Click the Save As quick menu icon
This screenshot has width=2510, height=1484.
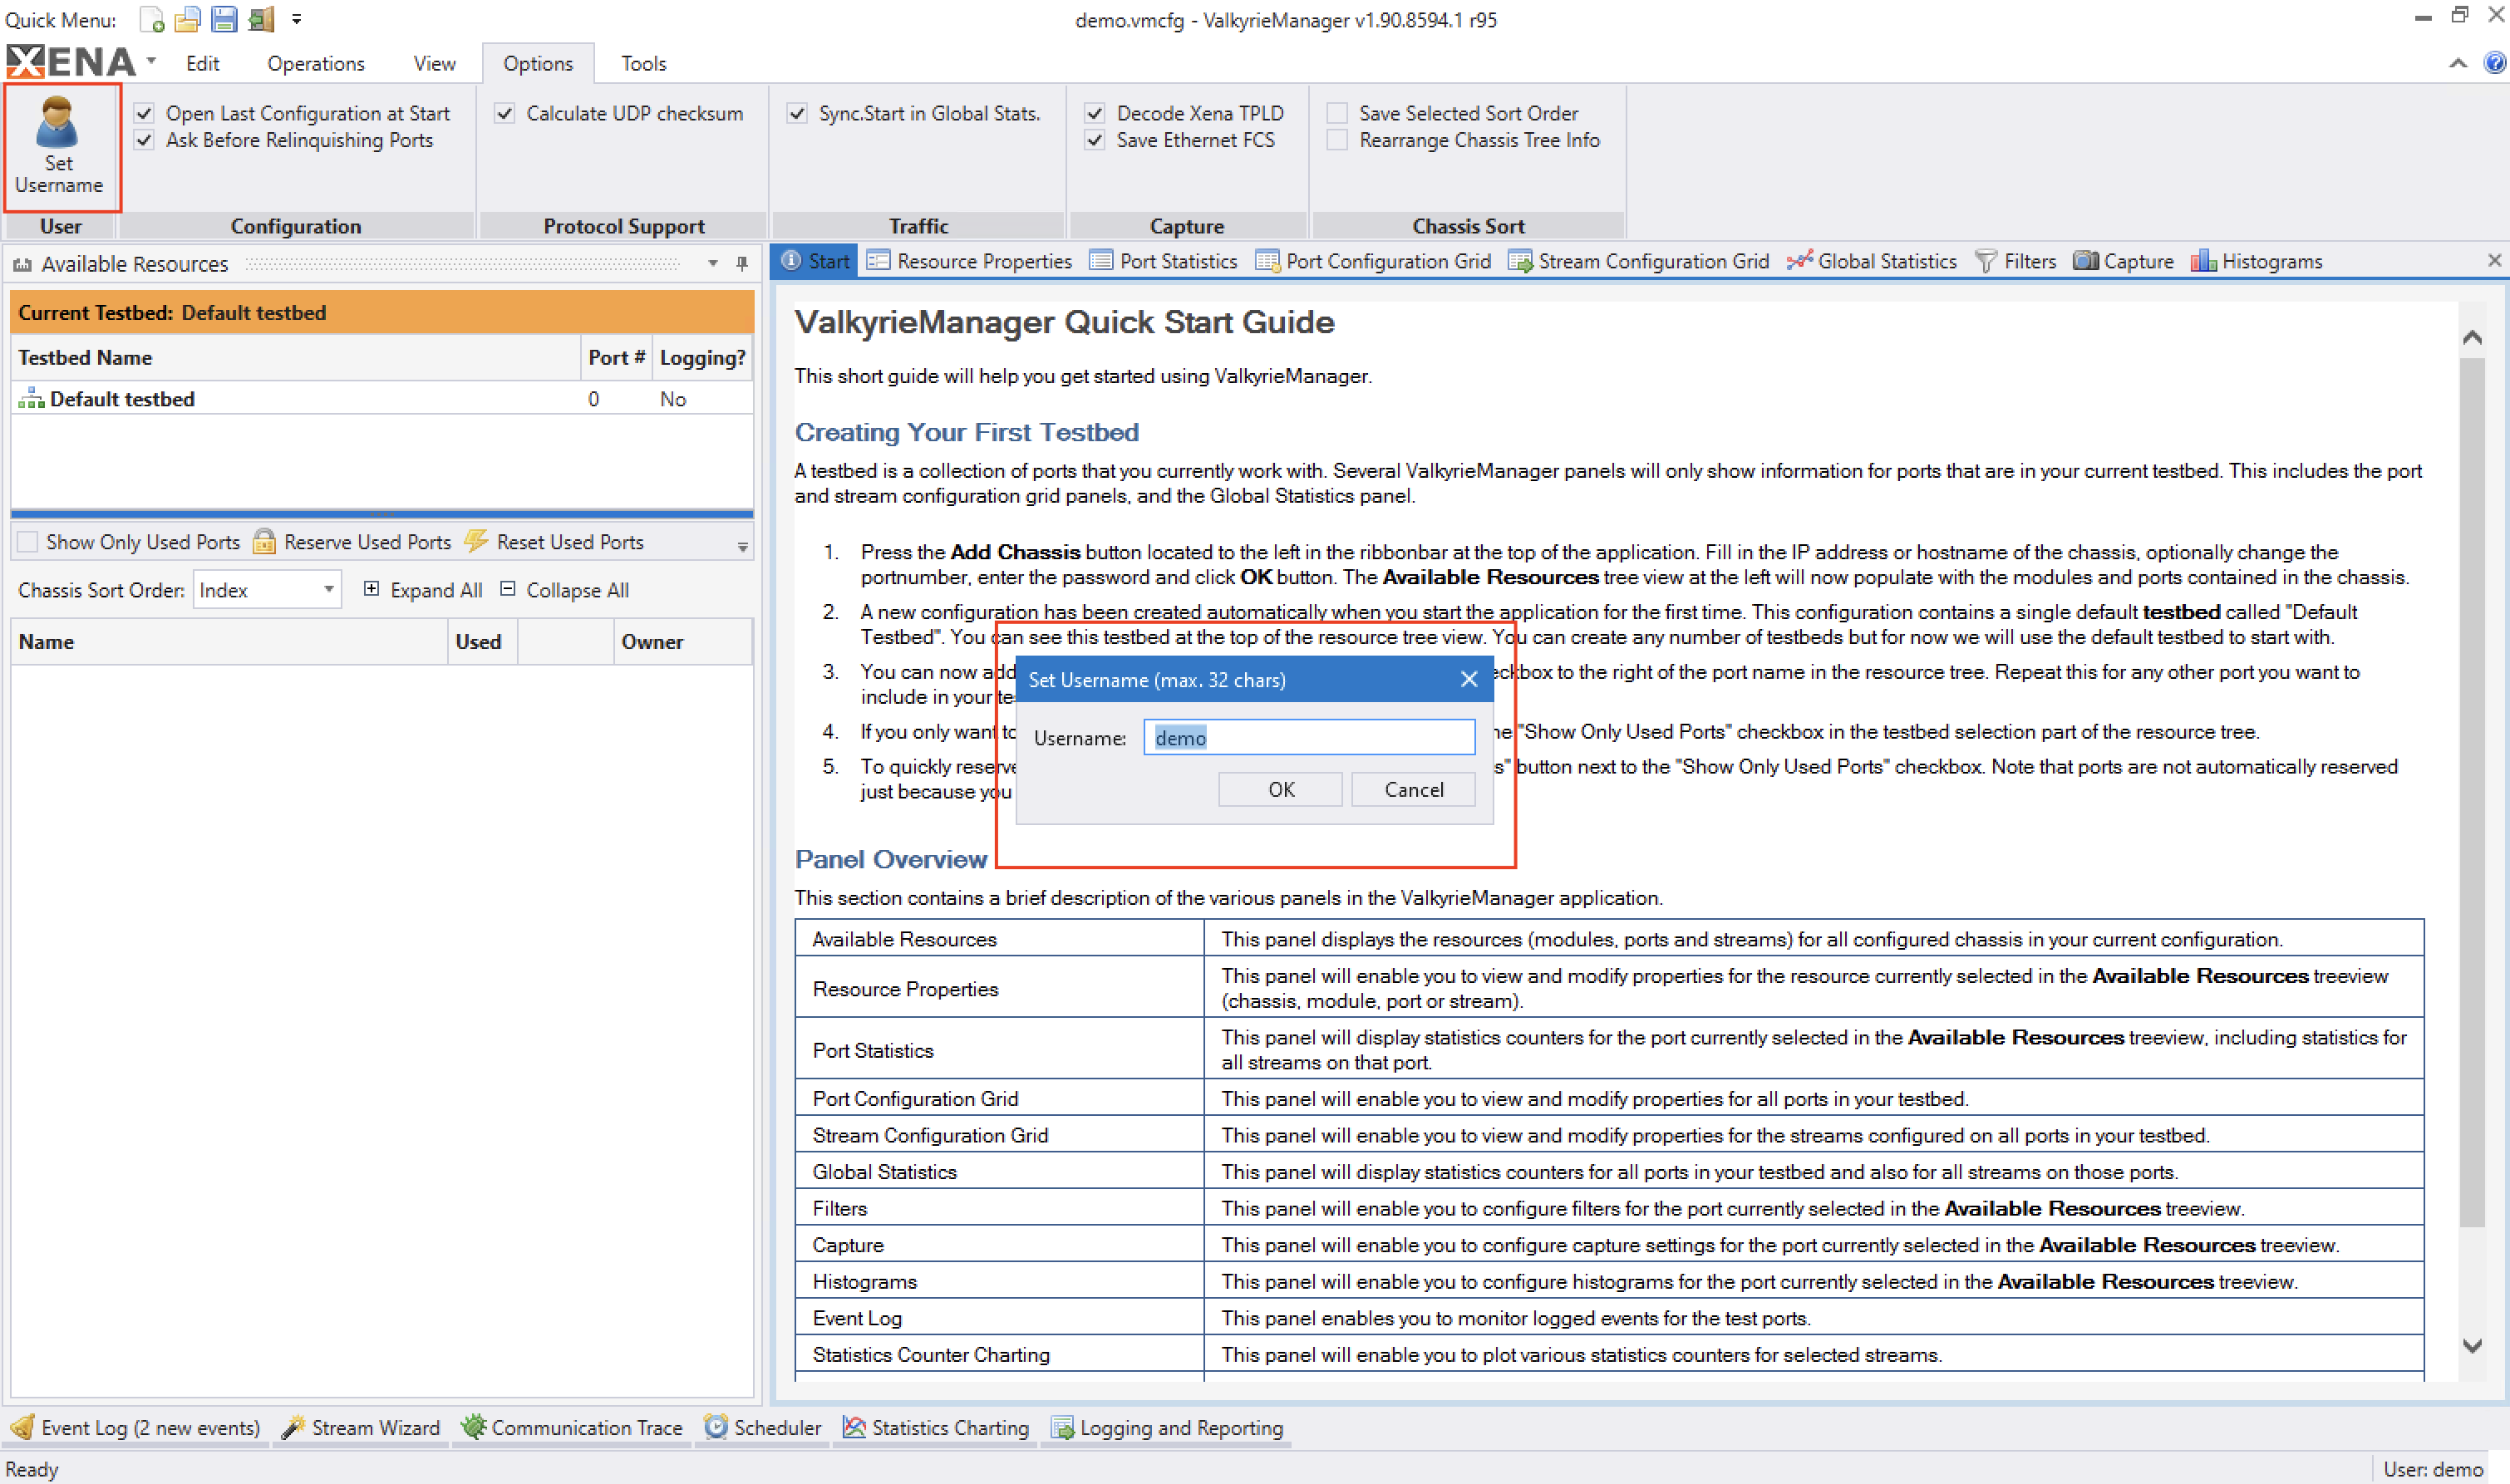261,19
